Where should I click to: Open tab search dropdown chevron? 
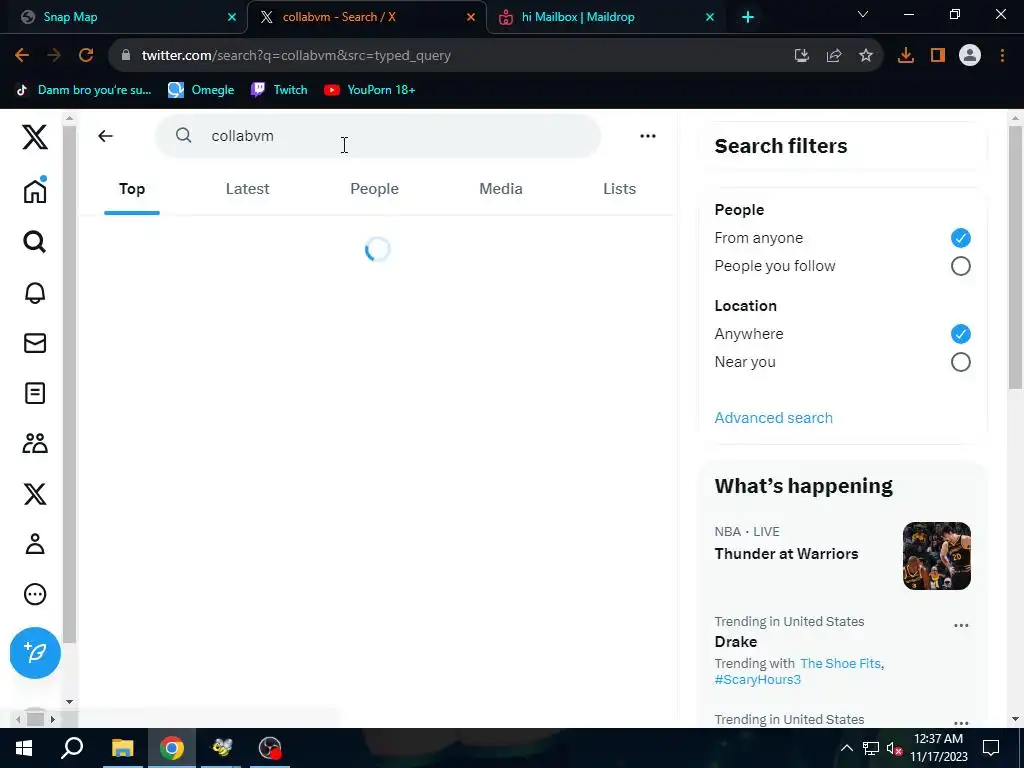tap(863, 14)
